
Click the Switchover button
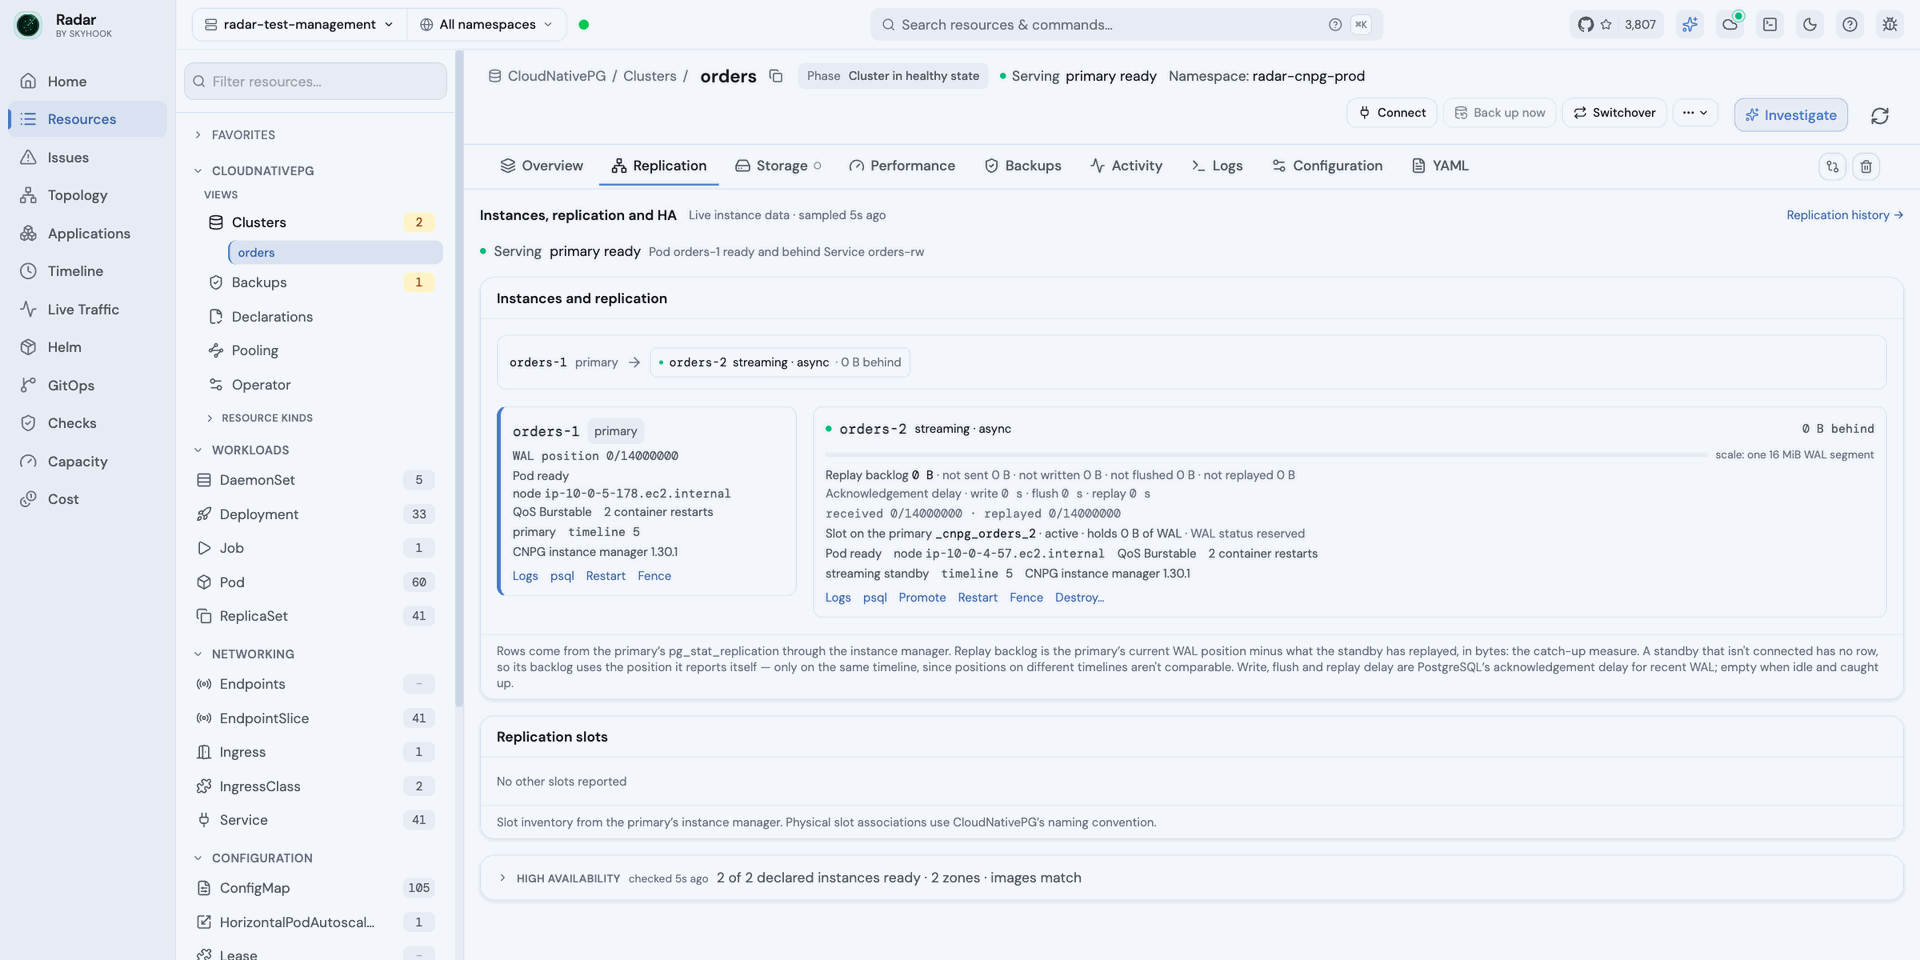click(1614, 113)
